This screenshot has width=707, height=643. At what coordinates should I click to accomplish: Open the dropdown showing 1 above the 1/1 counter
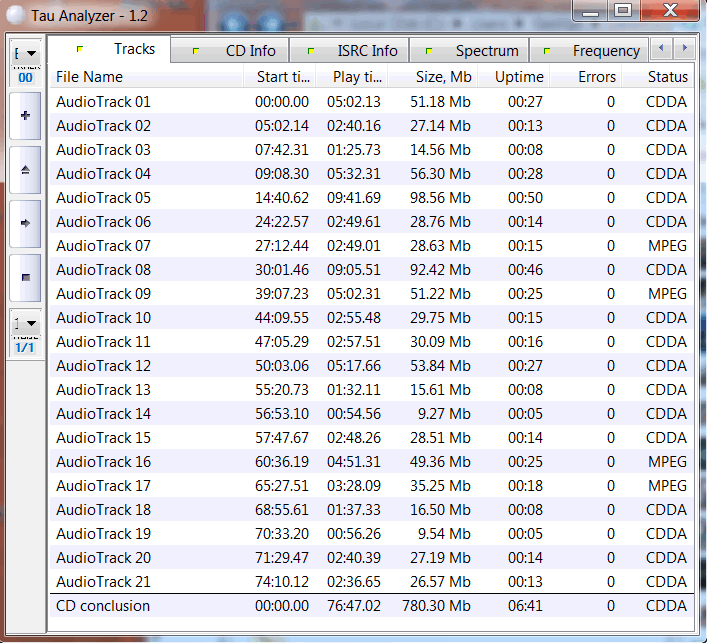[x=25, y=323]
